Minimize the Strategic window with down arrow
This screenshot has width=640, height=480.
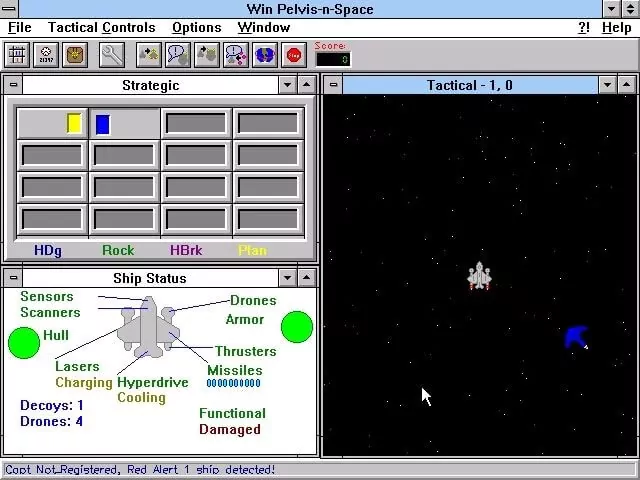[x=287, y=85]
